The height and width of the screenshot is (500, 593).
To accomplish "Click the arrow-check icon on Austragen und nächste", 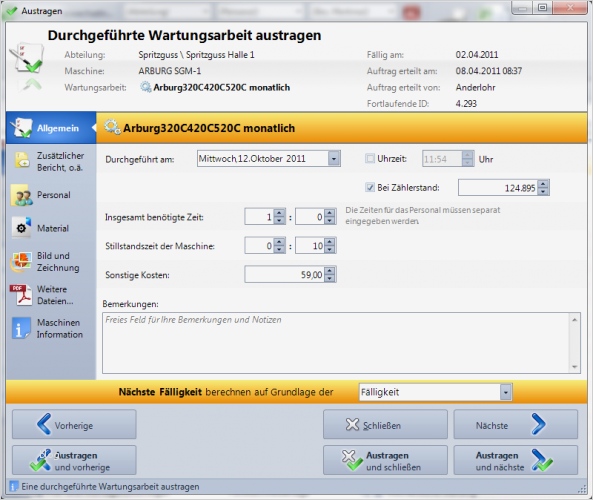I will click(541, 460).
